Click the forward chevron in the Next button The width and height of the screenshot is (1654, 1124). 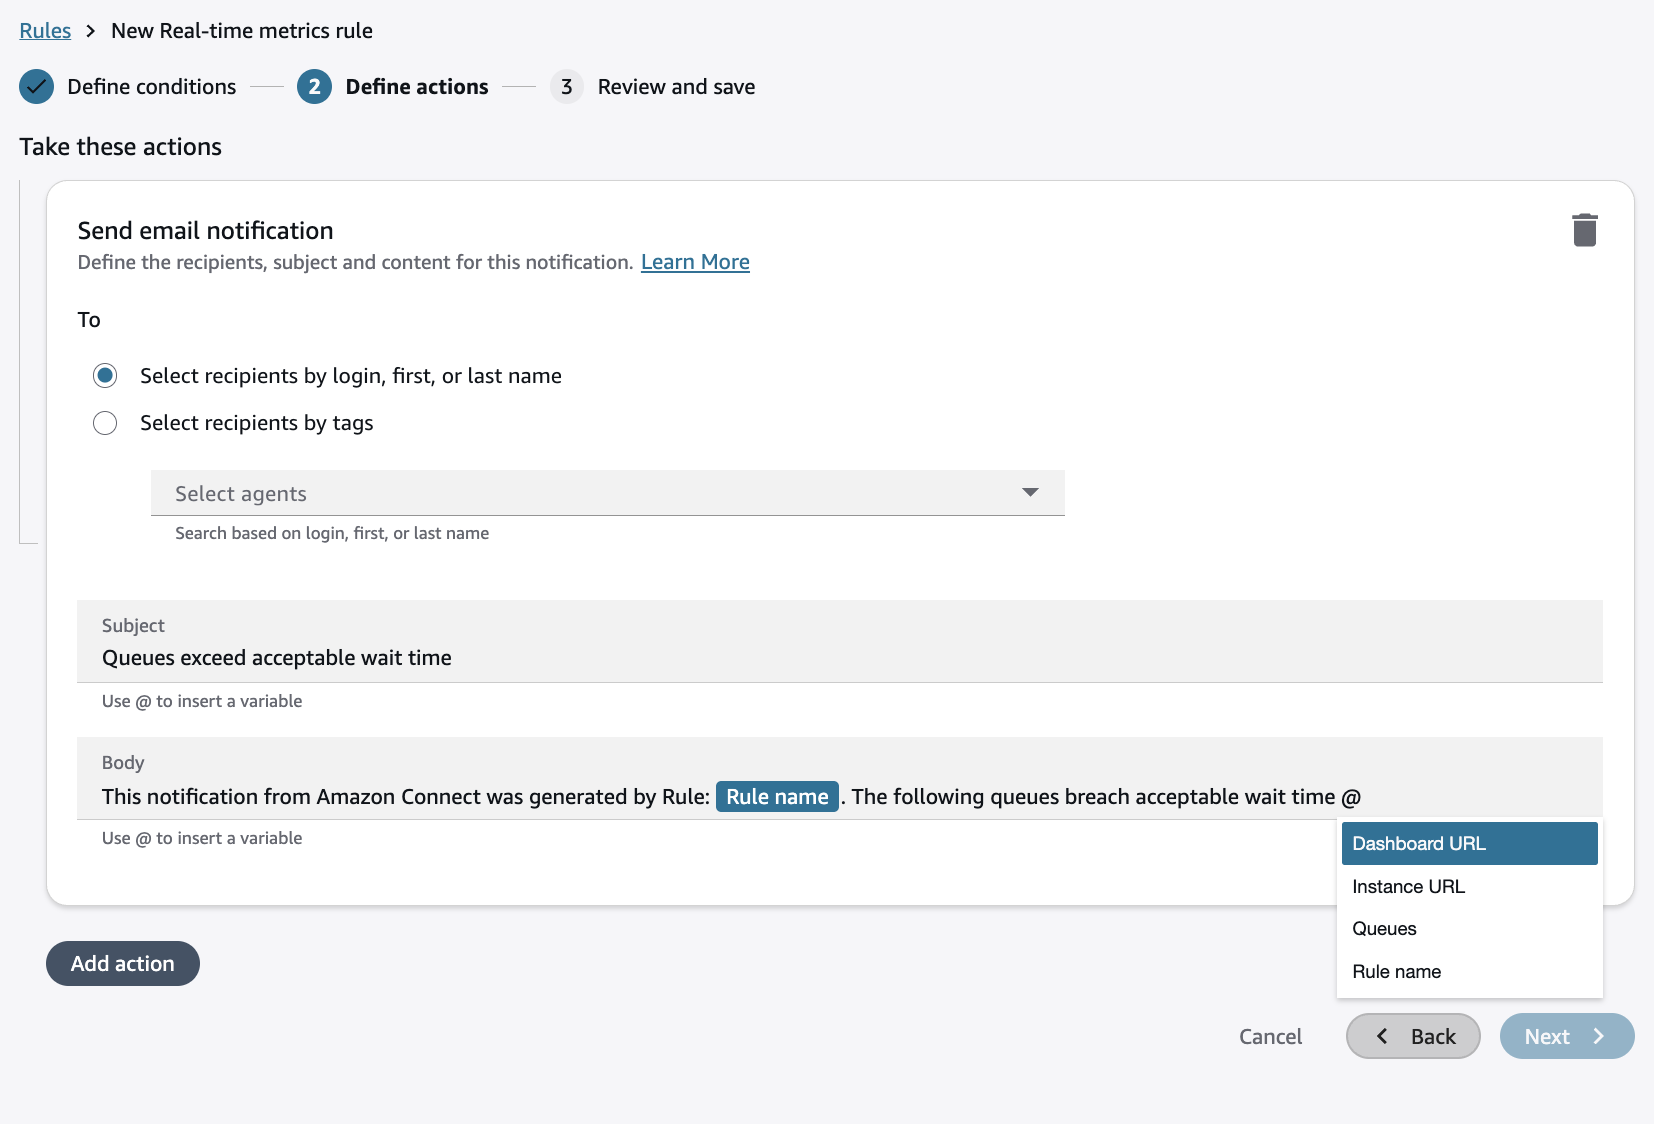tap(1597, 1036)
